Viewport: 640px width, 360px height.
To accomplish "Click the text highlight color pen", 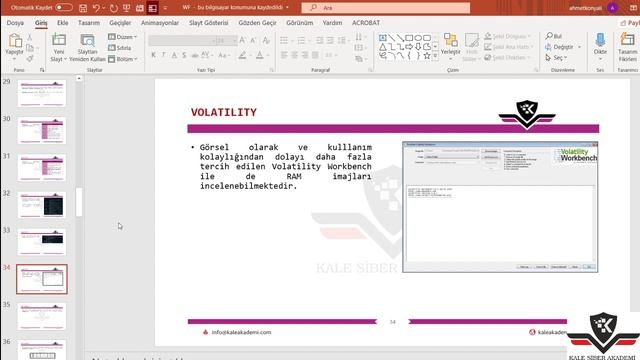I will pos(242,55).
